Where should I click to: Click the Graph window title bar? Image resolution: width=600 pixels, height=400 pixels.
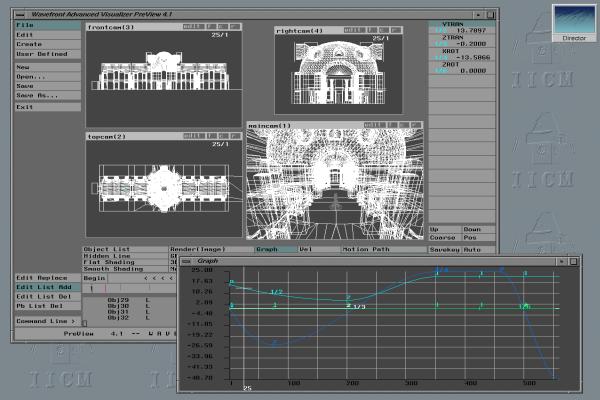click(375, 261)
